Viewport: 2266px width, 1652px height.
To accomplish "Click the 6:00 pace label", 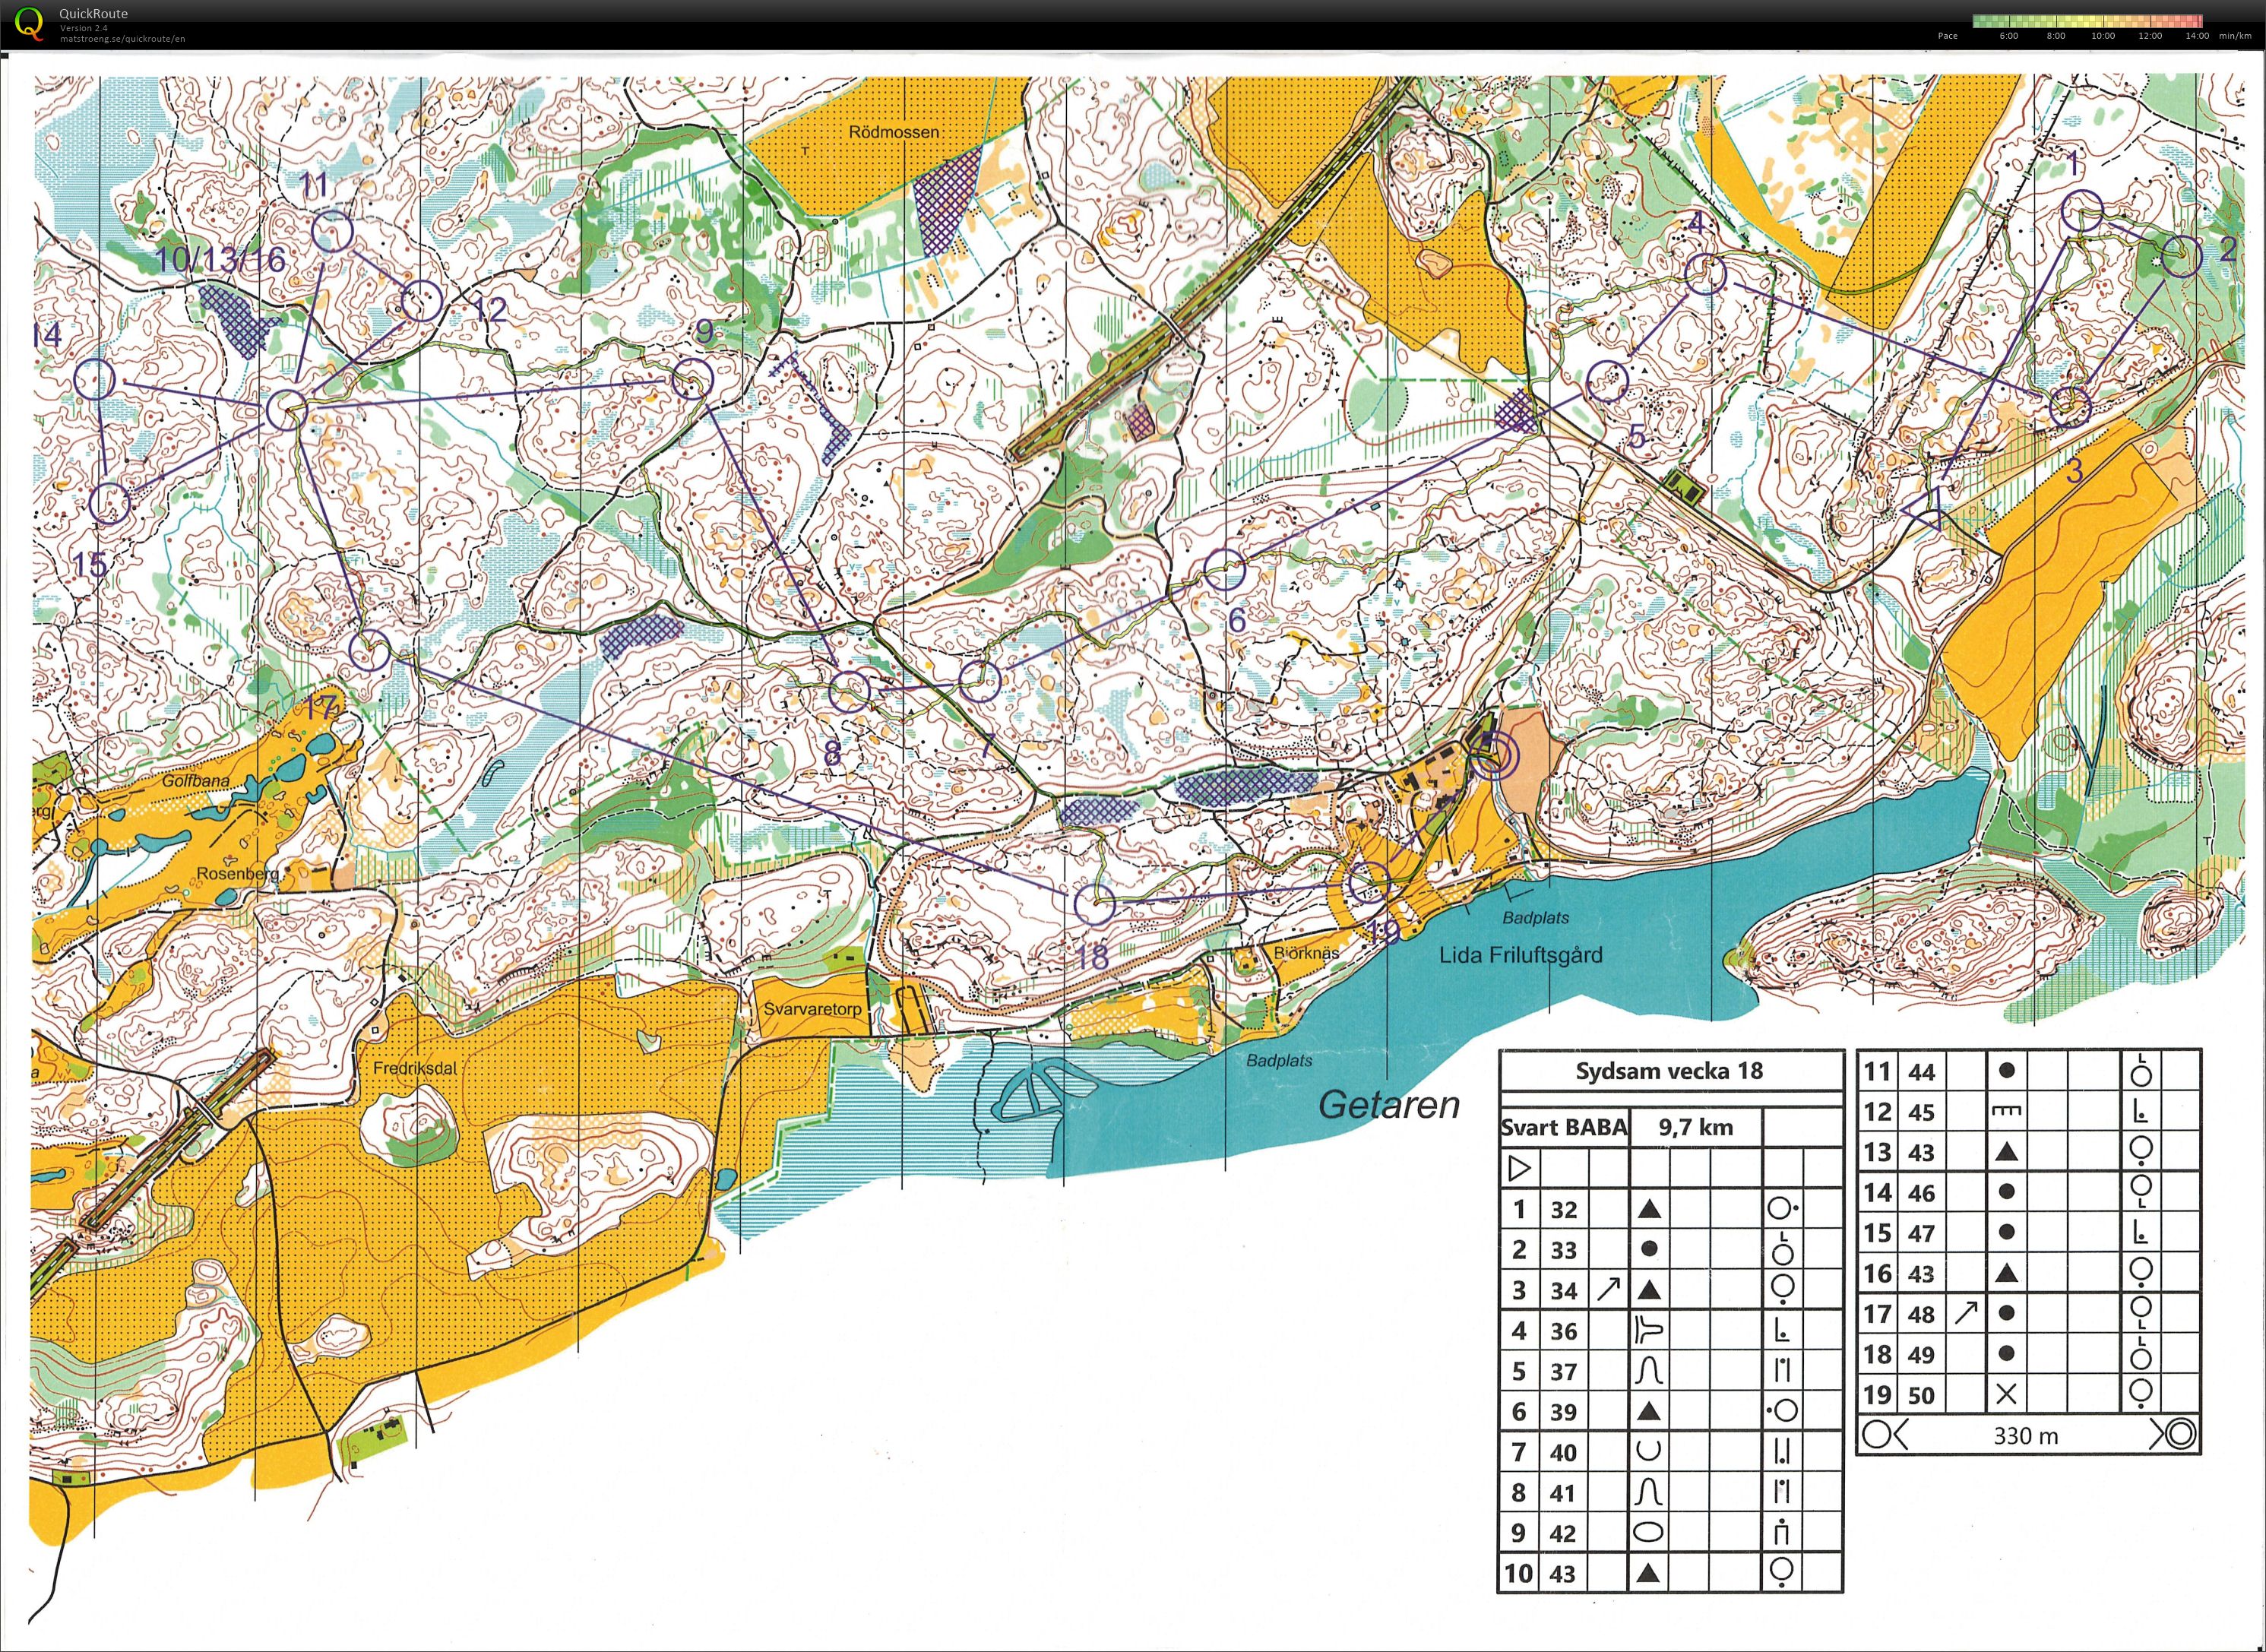I will [x=2008, y=36].
